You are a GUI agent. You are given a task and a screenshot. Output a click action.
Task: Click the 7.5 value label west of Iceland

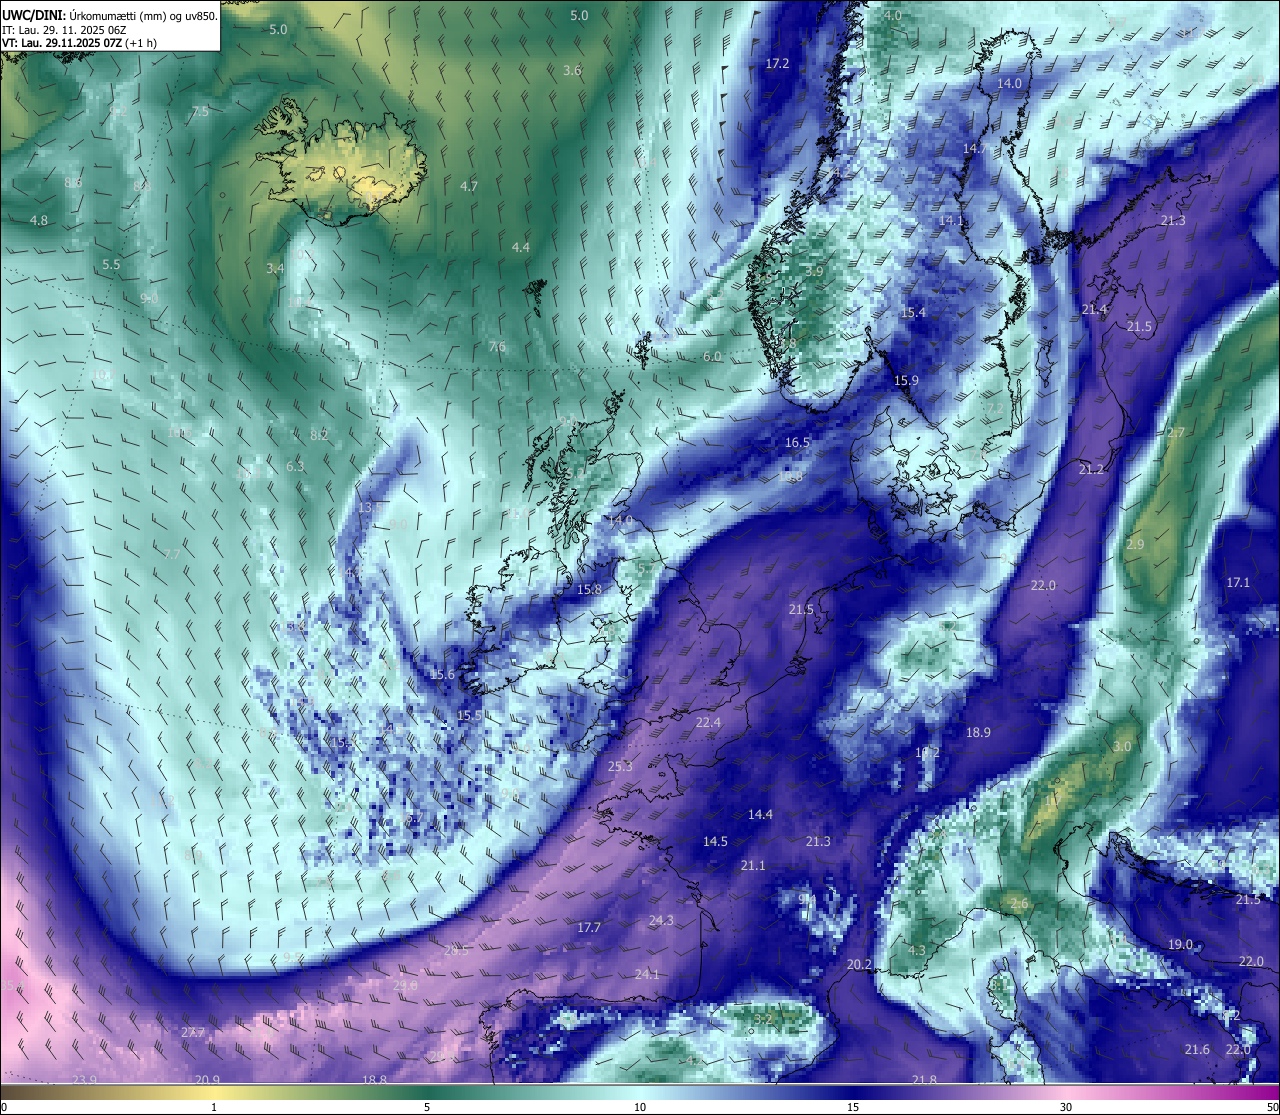click(200, 112)
